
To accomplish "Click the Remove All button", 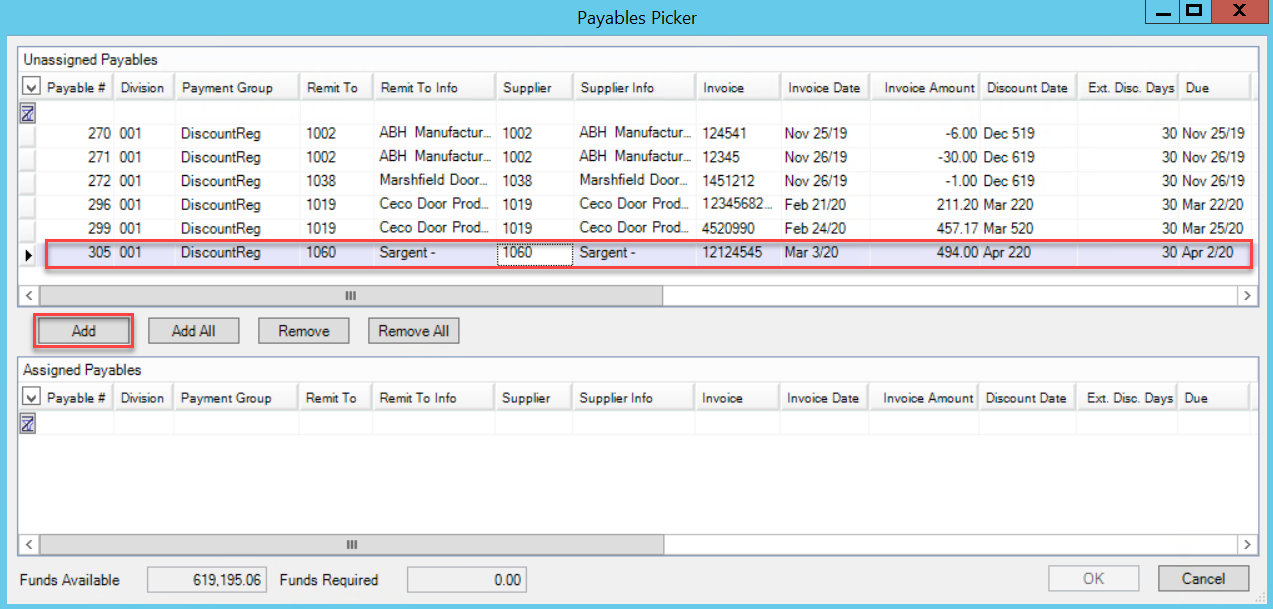I will click(x=414, y=331).
